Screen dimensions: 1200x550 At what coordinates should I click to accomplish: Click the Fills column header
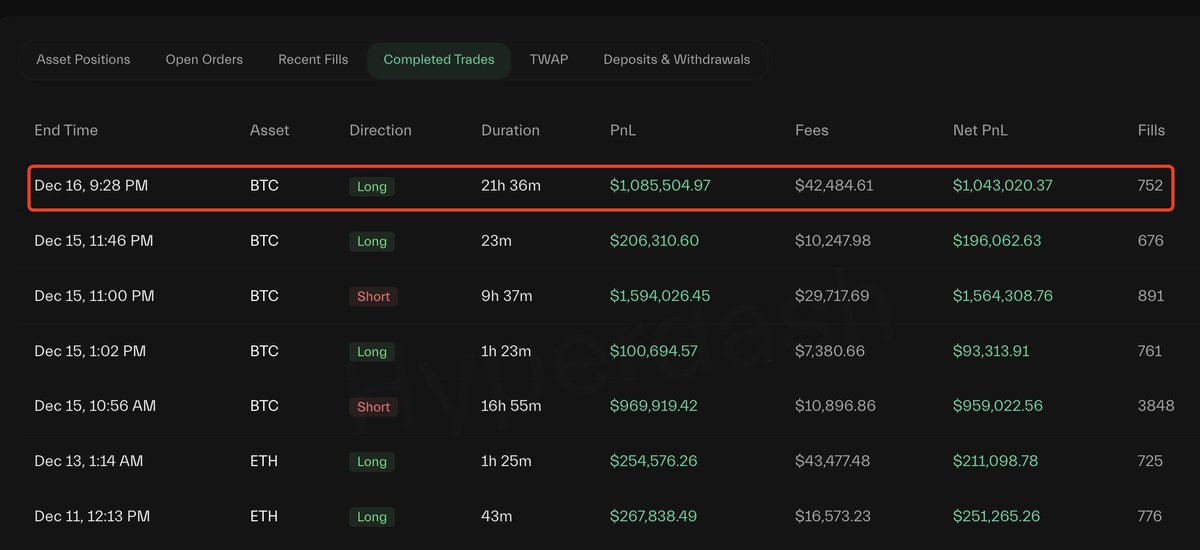pos(1151,130)
